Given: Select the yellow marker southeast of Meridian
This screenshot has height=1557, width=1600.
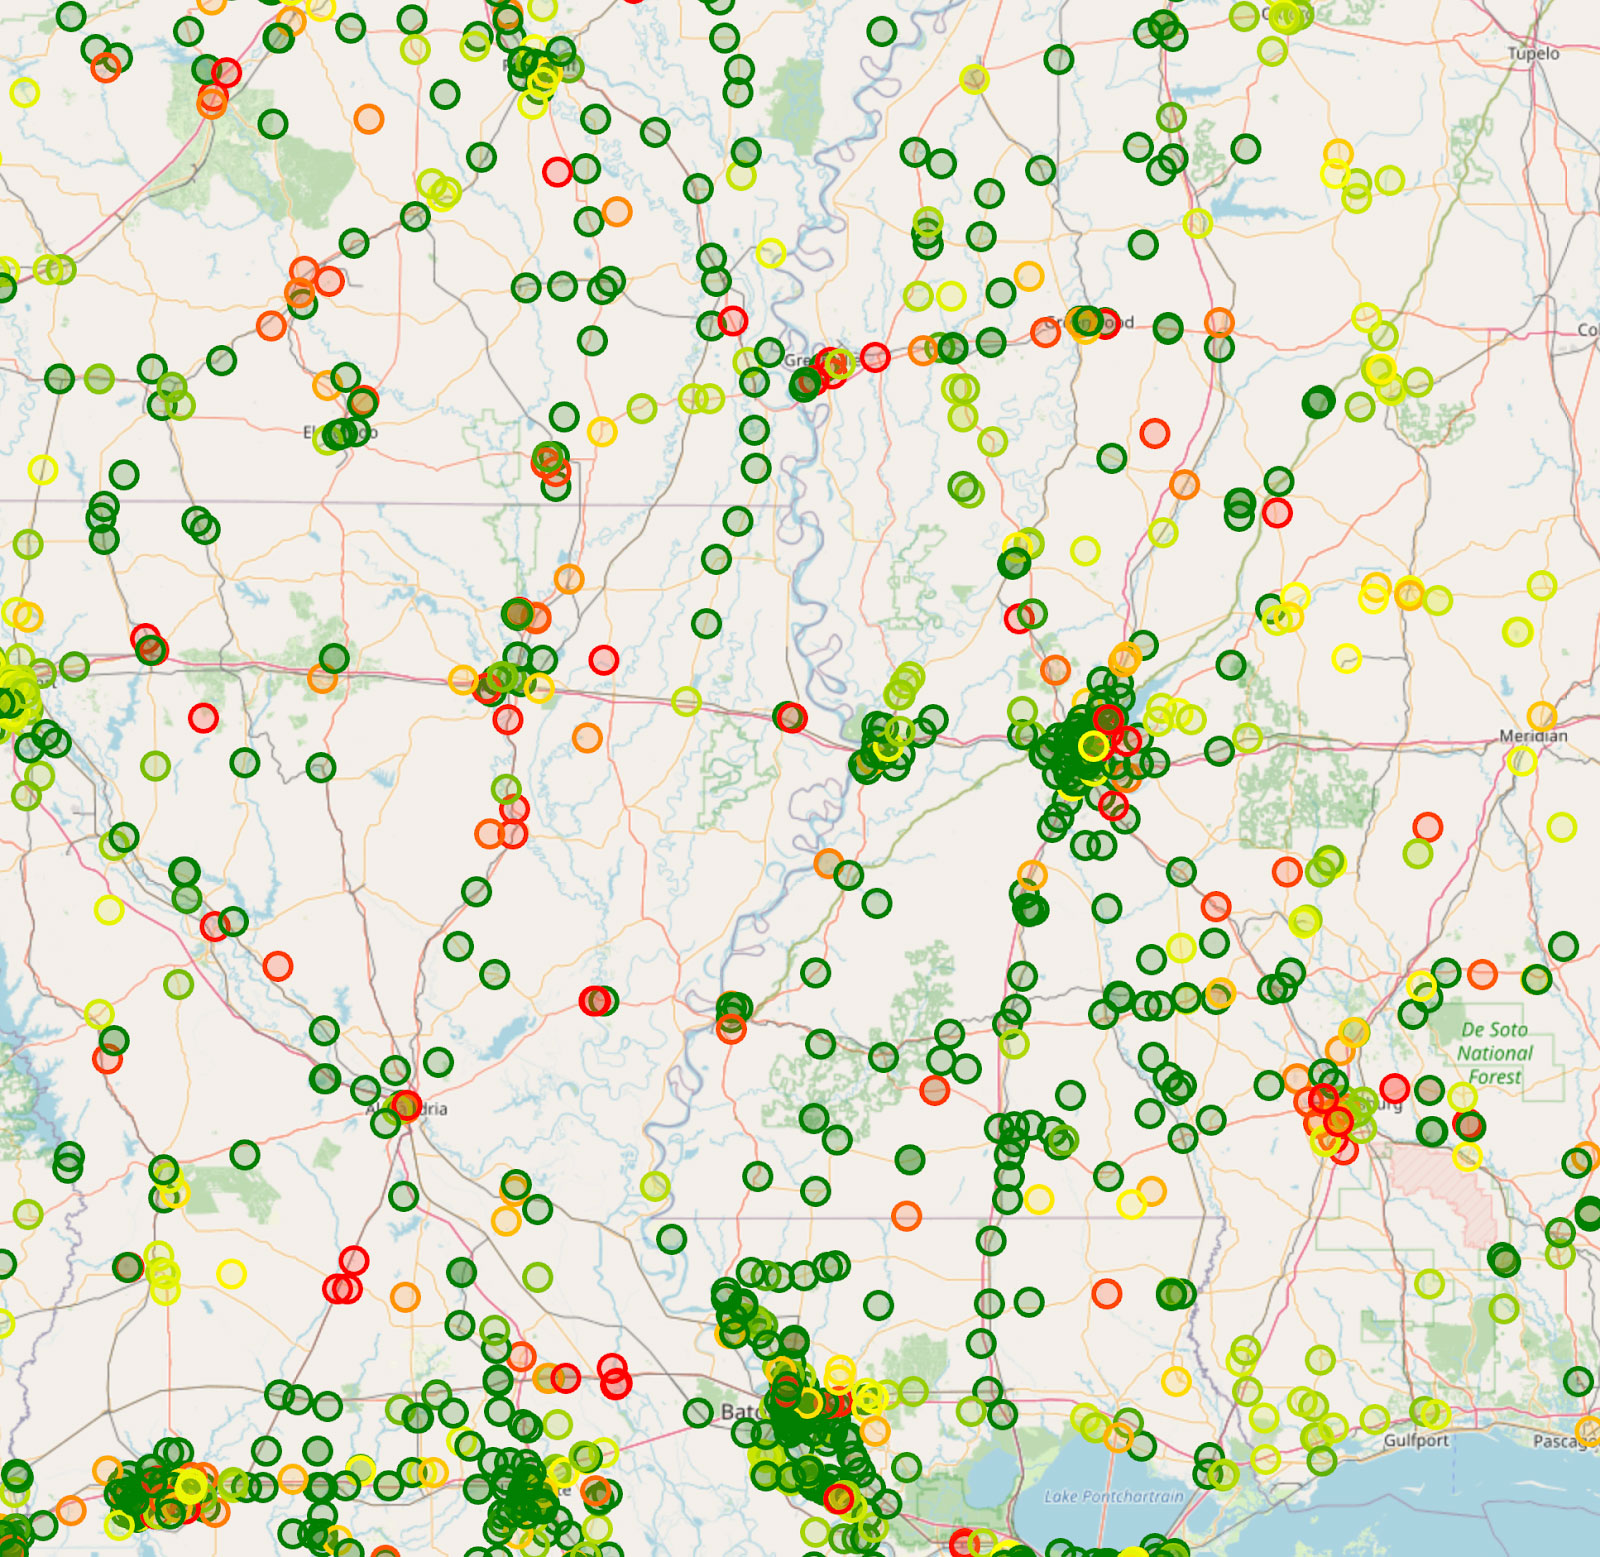Looking at the screenshot, I should 1561,827.
